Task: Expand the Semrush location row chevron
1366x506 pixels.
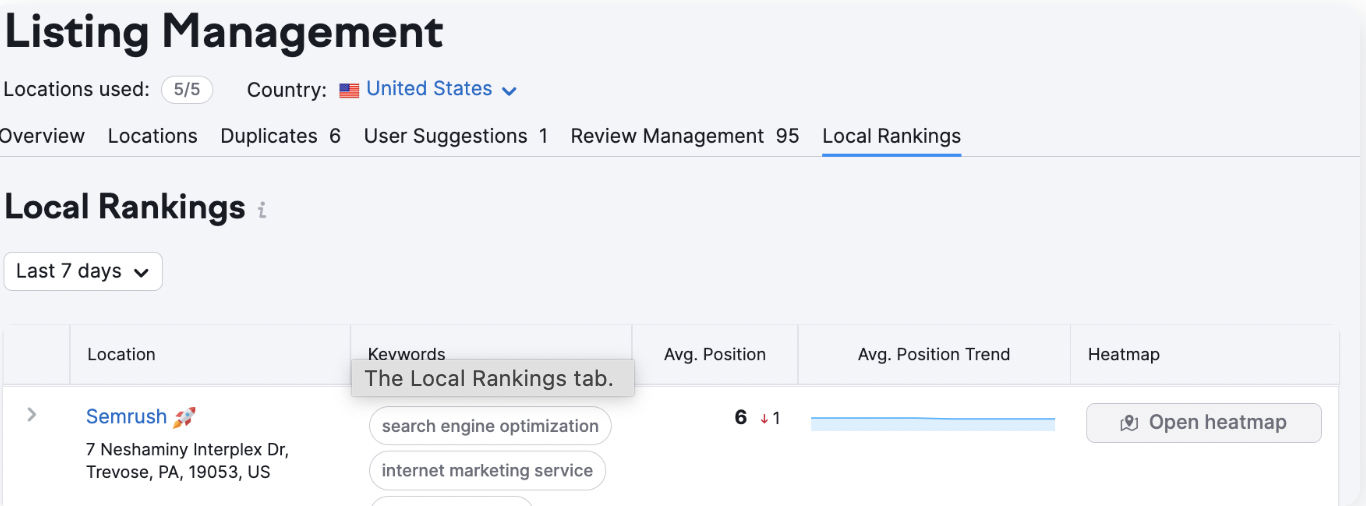Action: point(32,414)
